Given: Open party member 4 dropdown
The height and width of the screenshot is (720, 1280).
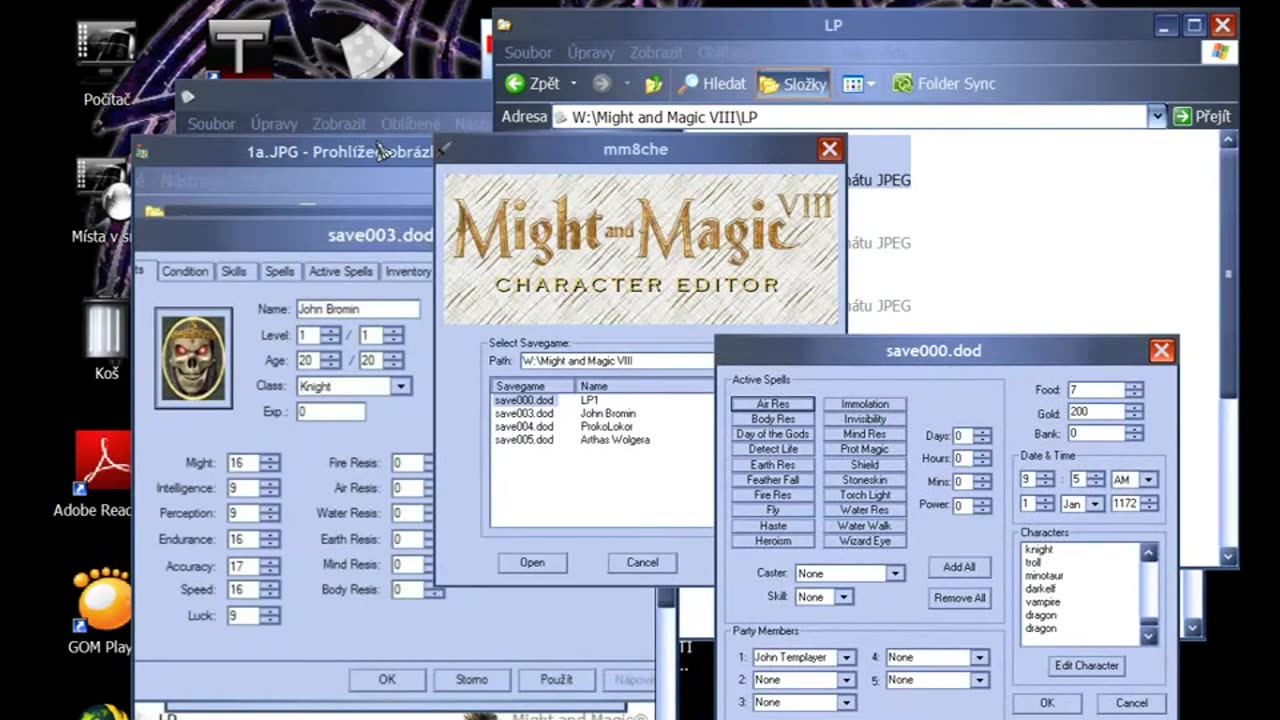Looking at the screenshot, I should click(x=979, y=657).
